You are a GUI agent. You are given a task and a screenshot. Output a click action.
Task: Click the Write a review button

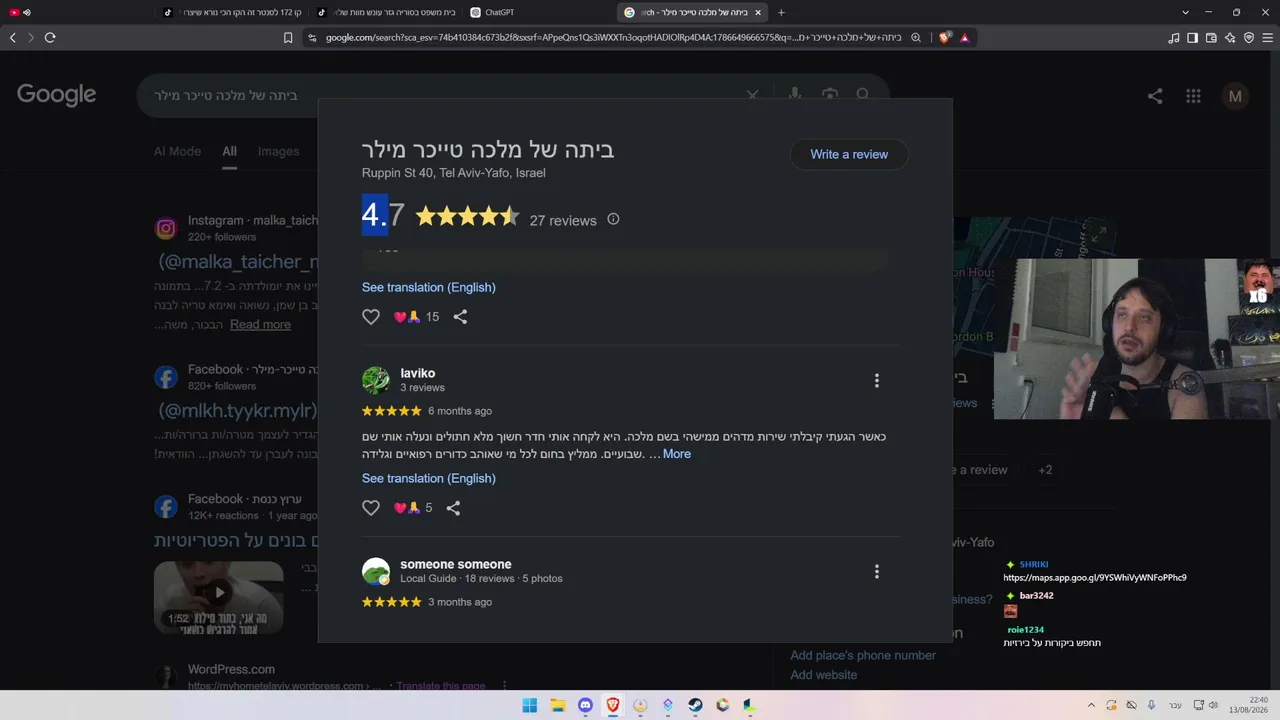(849, 154)
